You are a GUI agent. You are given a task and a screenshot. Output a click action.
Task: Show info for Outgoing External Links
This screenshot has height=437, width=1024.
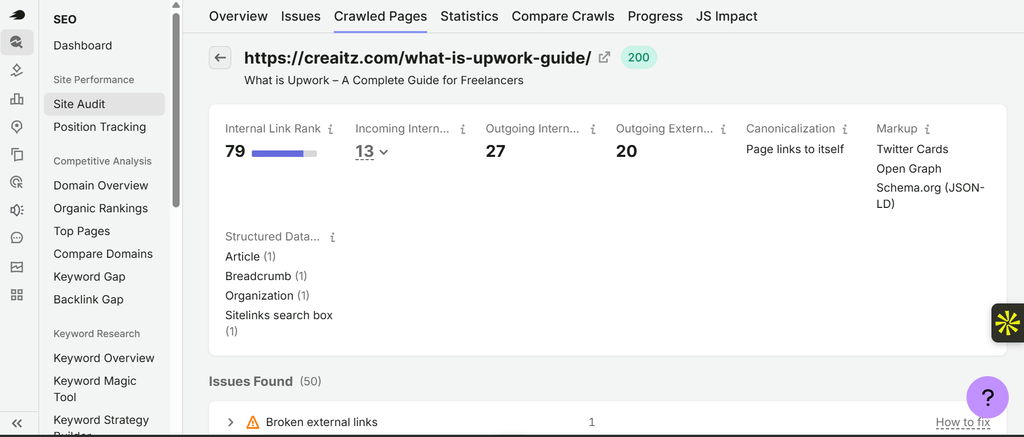(723, 129)
